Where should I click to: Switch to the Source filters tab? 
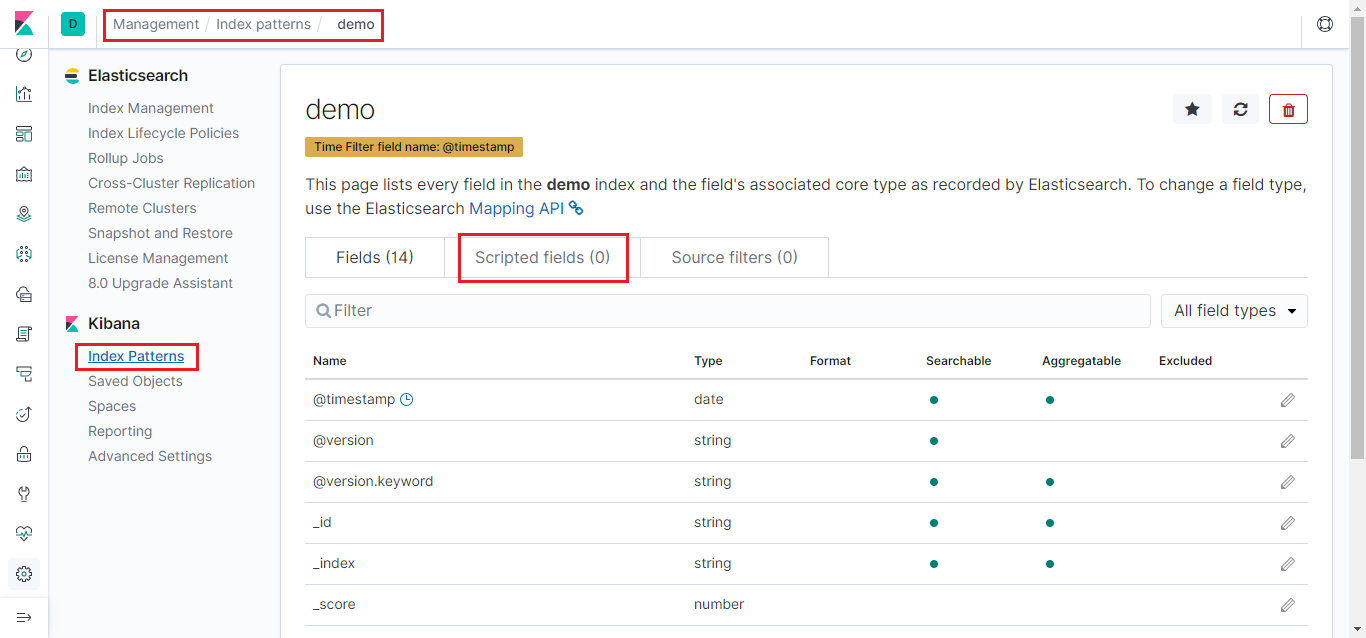734,258
